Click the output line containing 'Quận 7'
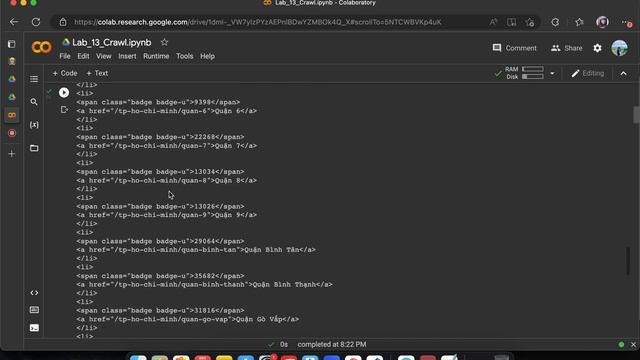The width and height of the screenshot is (640, 360). 167,146
